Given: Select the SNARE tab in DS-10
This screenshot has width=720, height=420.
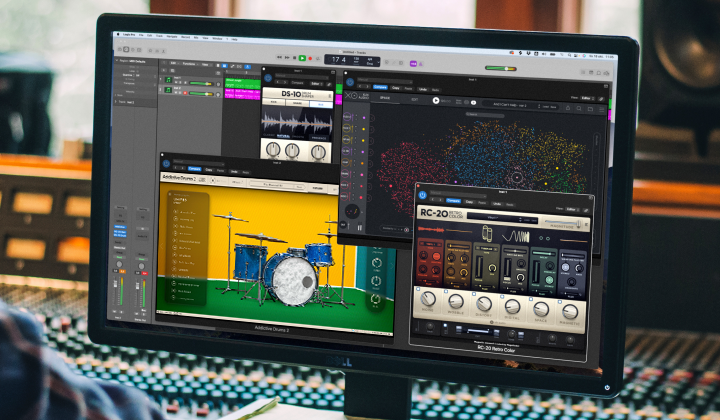Looking at the screenshot, I should tap(297, 103).
